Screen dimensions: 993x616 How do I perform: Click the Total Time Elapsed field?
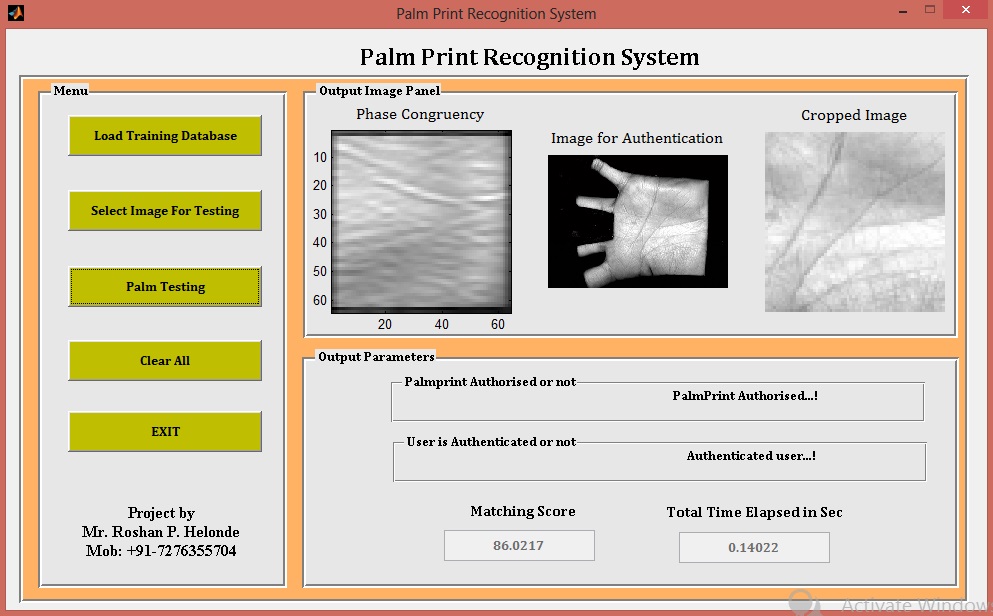click(754, 547)
